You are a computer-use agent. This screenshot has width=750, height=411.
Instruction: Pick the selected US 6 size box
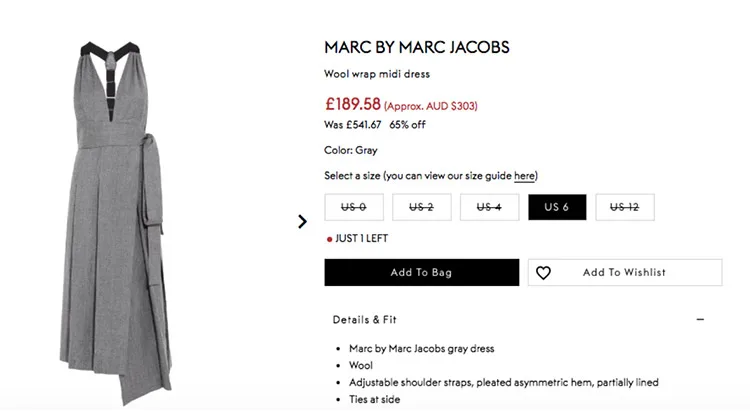tap(557, 207)
